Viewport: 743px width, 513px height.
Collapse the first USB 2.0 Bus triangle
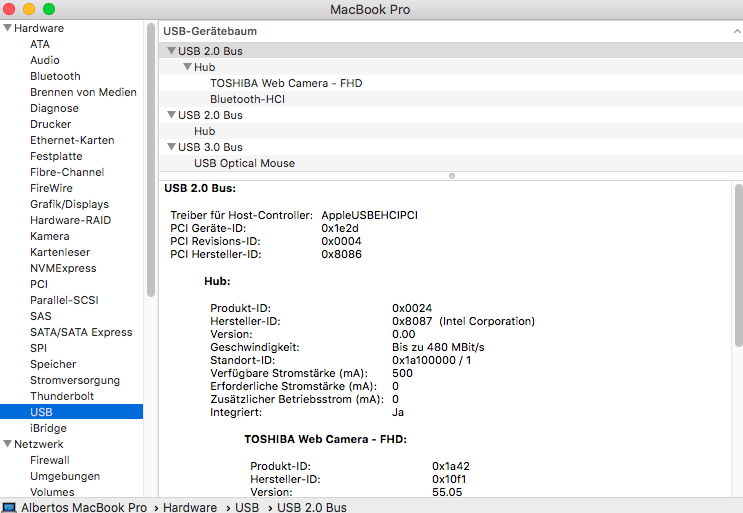(170, 51)
